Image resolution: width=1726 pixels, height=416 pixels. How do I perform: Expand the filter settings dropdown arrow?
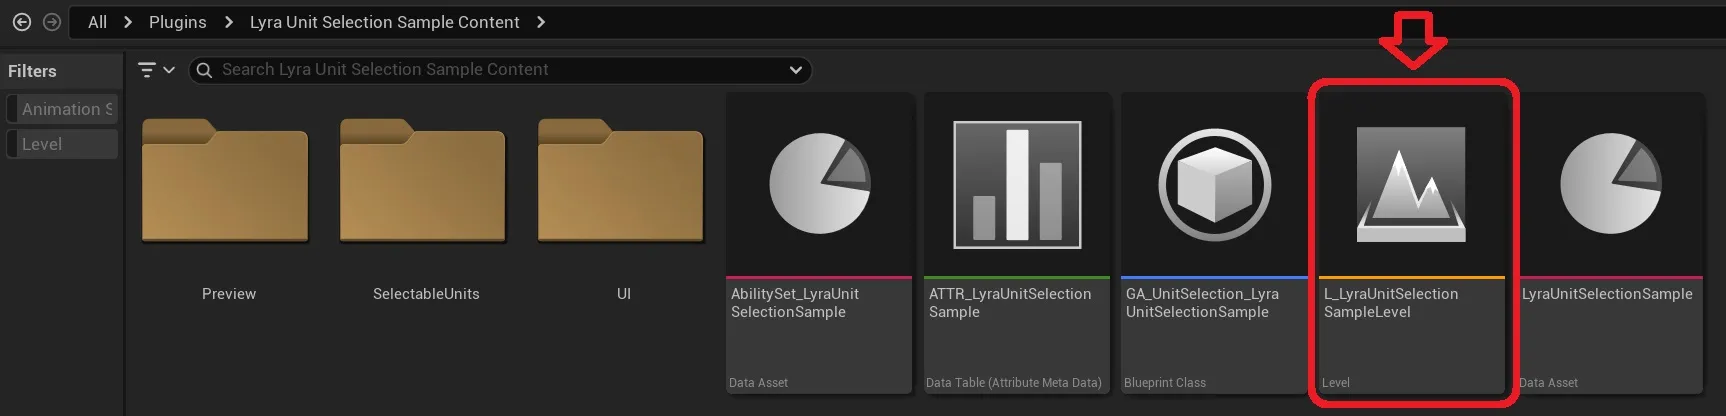click(169, 70)
